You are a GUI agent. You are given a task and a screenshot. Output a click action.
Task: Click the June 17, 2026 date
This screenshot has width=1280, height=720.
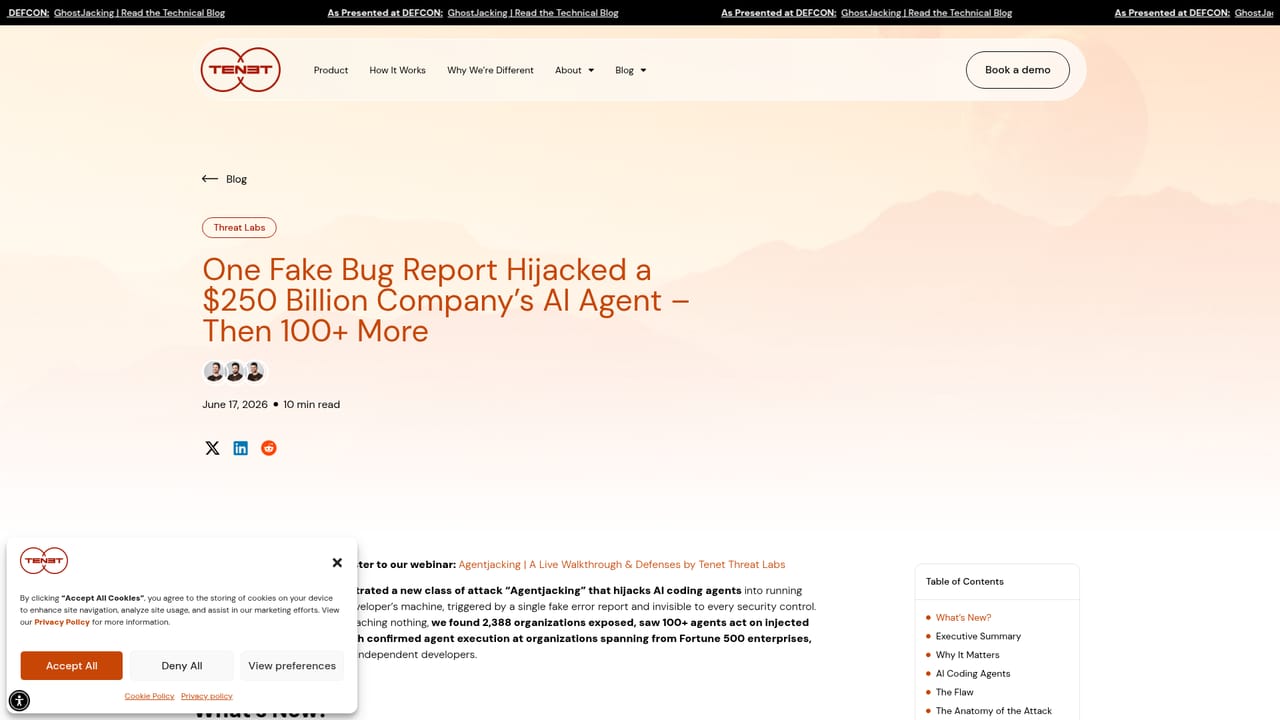(x=235, y=405)
